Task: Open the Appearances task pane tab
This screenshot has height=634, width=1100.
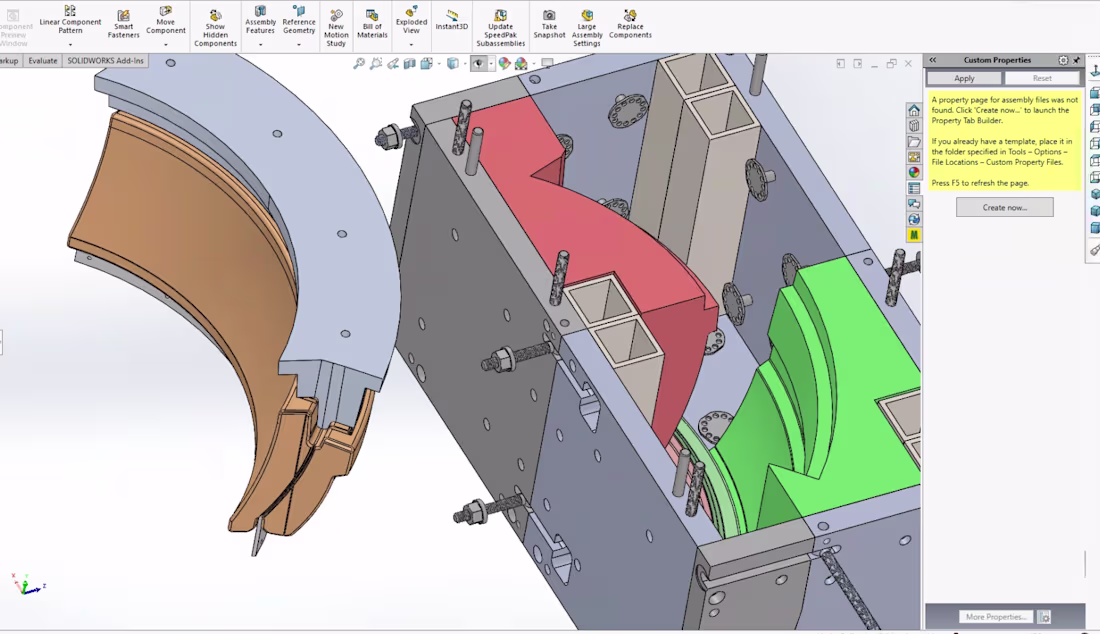Action: [914, 173]
